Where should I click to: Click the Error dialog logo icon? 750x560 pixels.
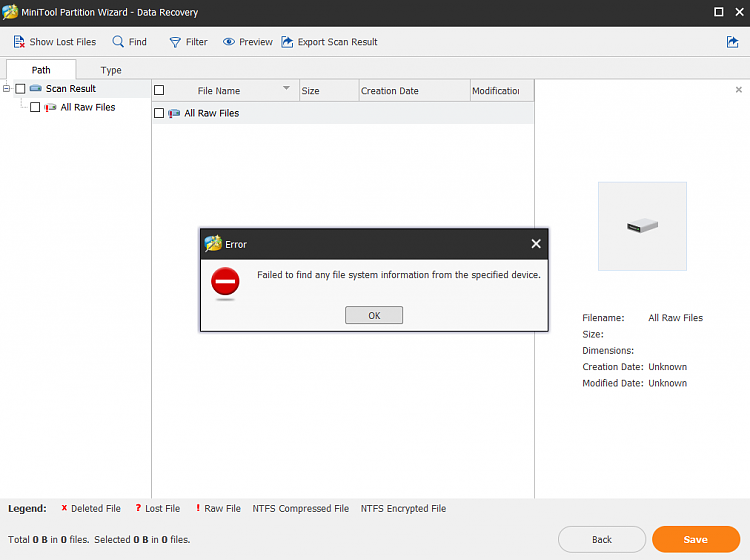(213, 244)
